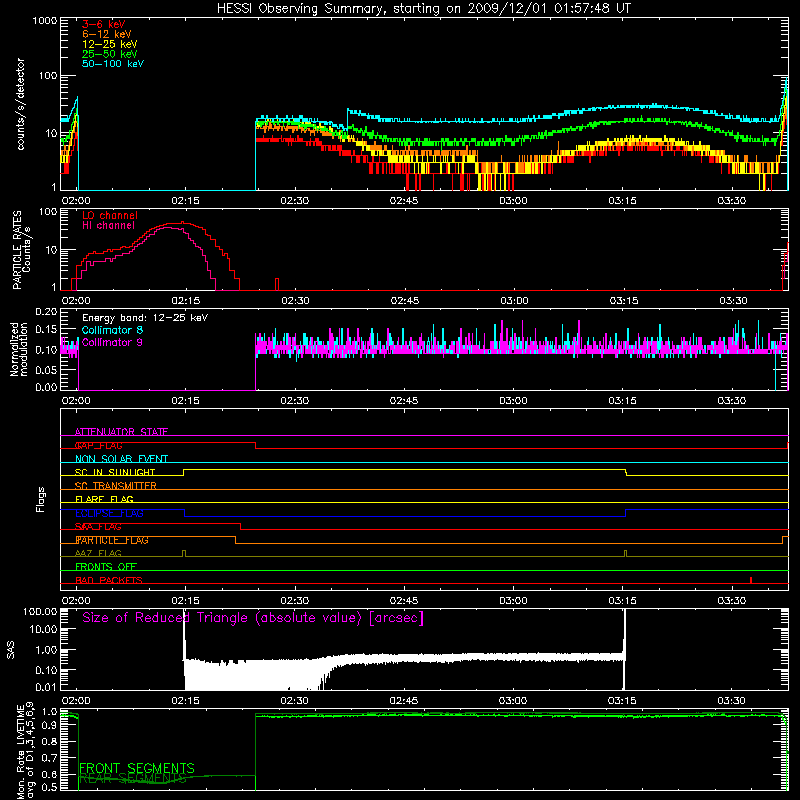Click the 'Energy band: 12-25 keV' label
This screenshot has height=800, width=800.
click(145, 318)
